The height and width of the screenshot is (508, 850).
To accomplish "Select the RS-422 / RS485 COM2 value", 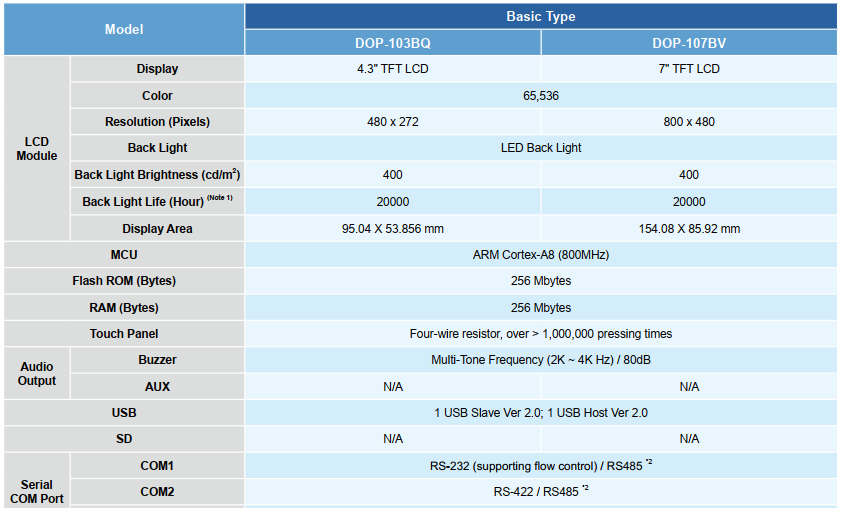I will point(540,492).
